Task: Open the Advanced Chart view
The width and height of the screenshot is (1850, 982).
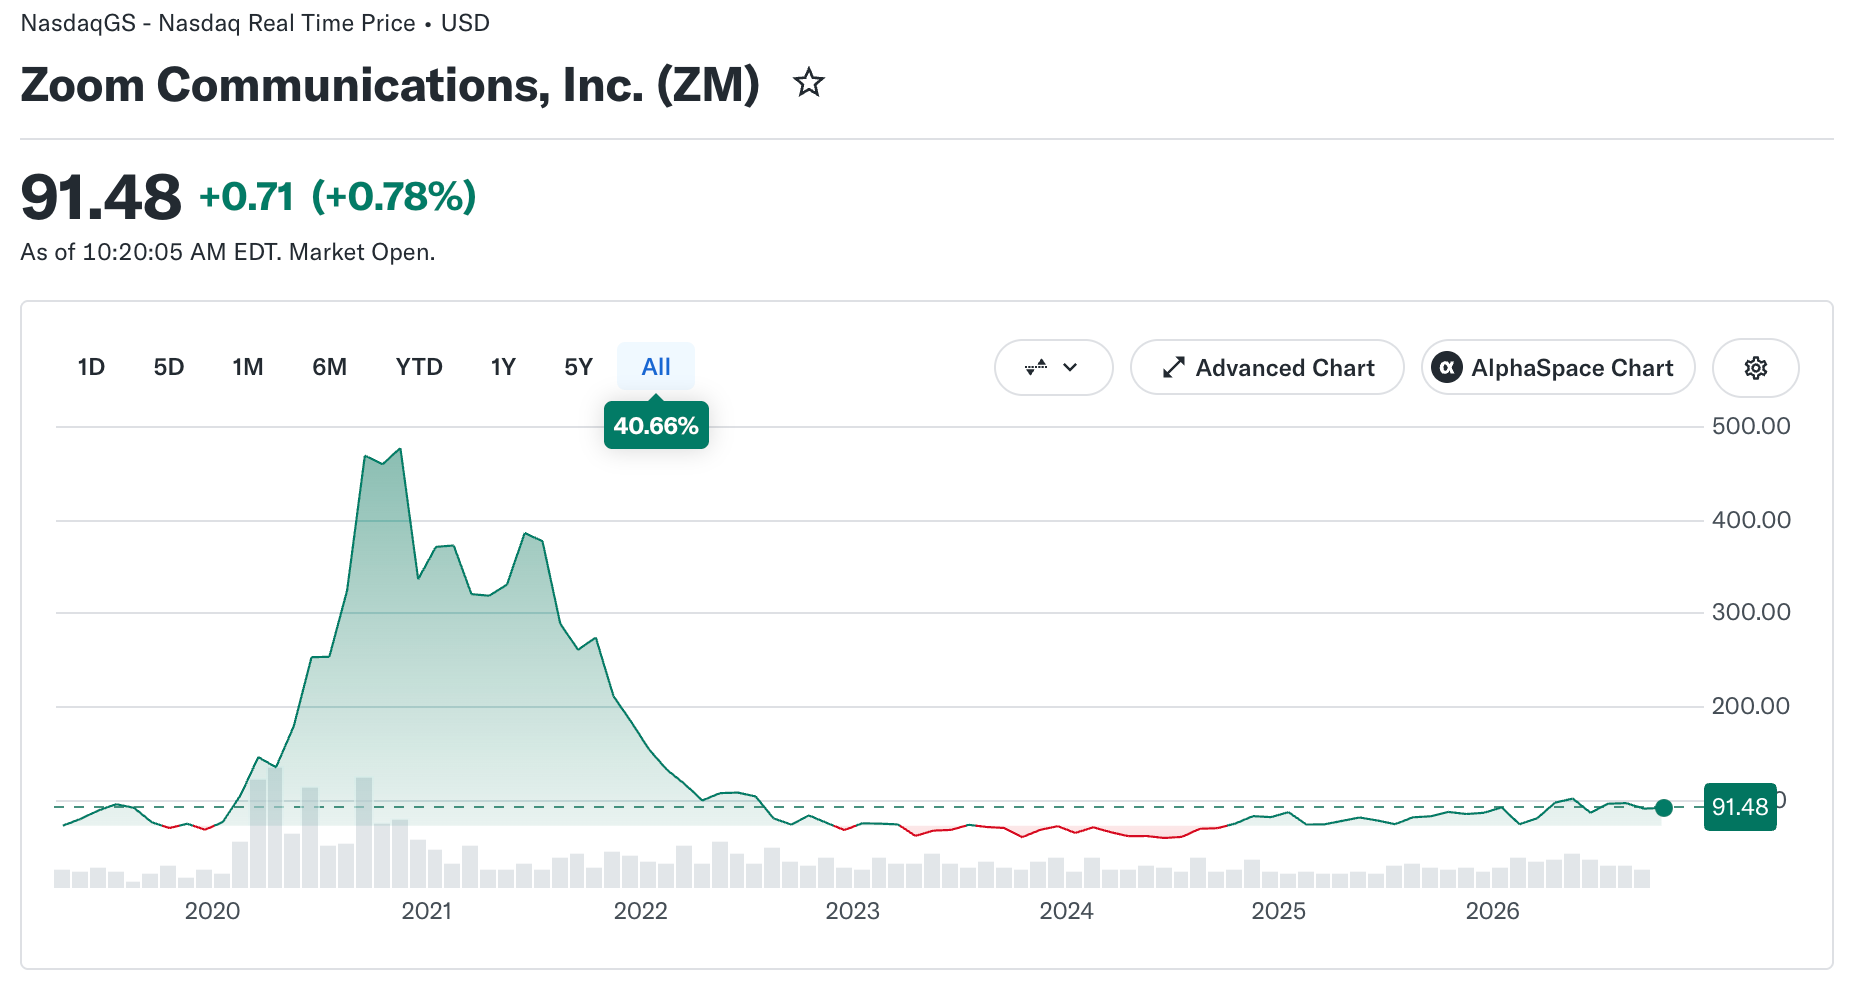Action: tap(1267, 368)
